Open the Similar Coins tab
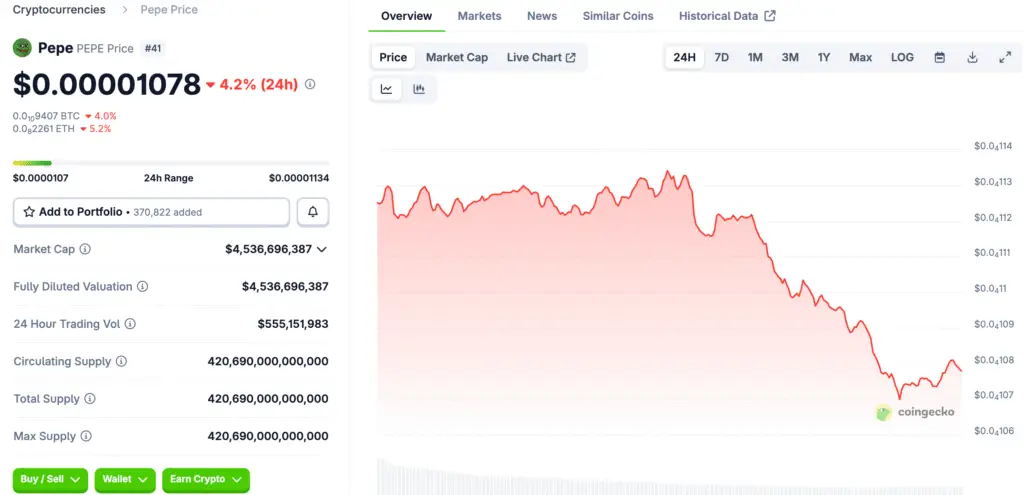1024x495 pixels. tap(618, 16)
